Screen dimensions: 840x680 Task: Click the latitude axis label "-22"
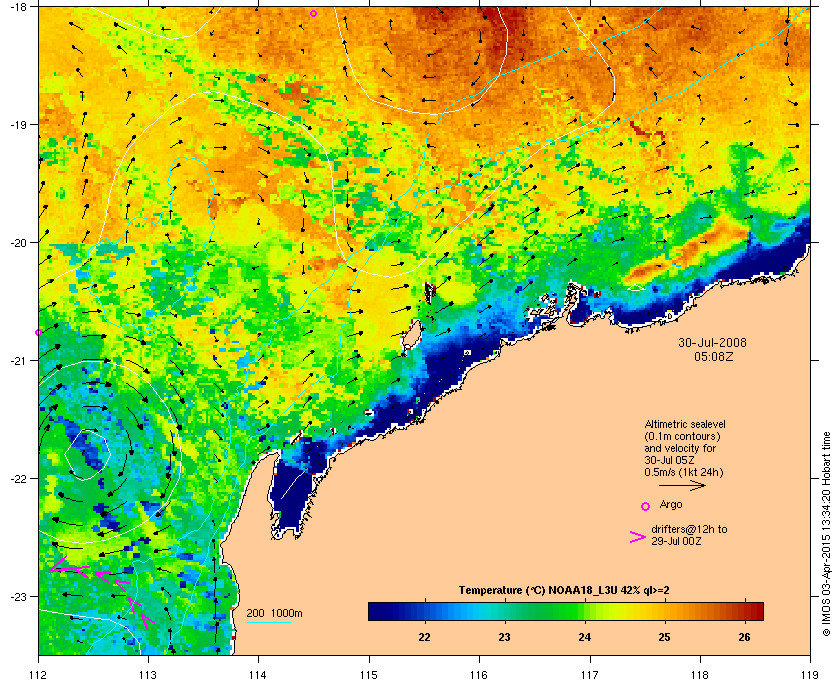(x=17, y=478)
